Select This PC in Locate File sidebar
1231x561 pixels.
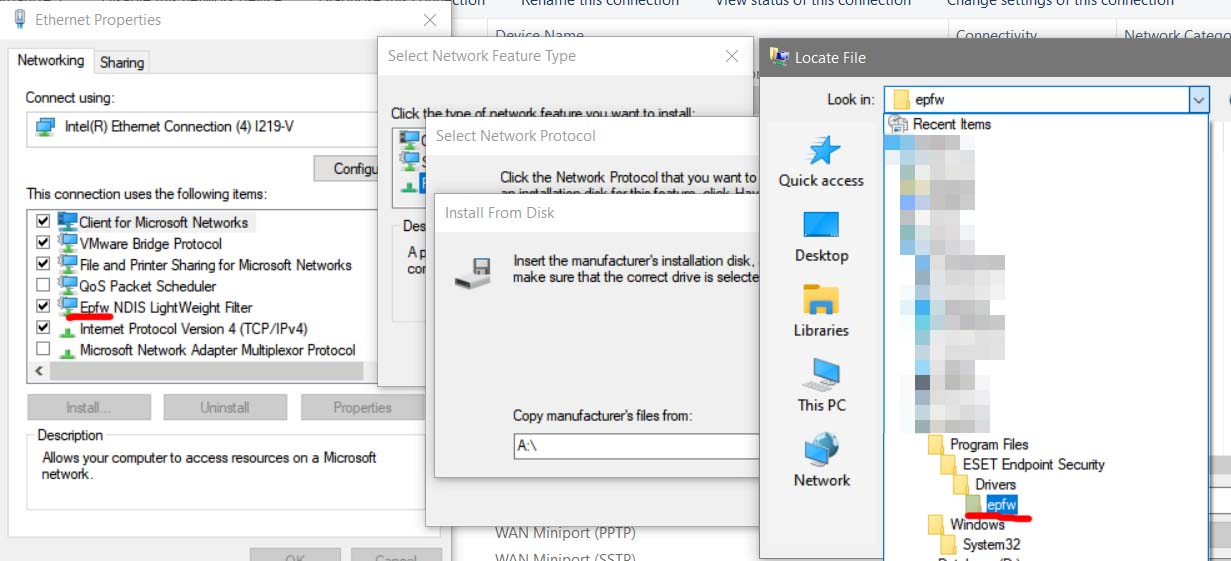tap(821, 386)
